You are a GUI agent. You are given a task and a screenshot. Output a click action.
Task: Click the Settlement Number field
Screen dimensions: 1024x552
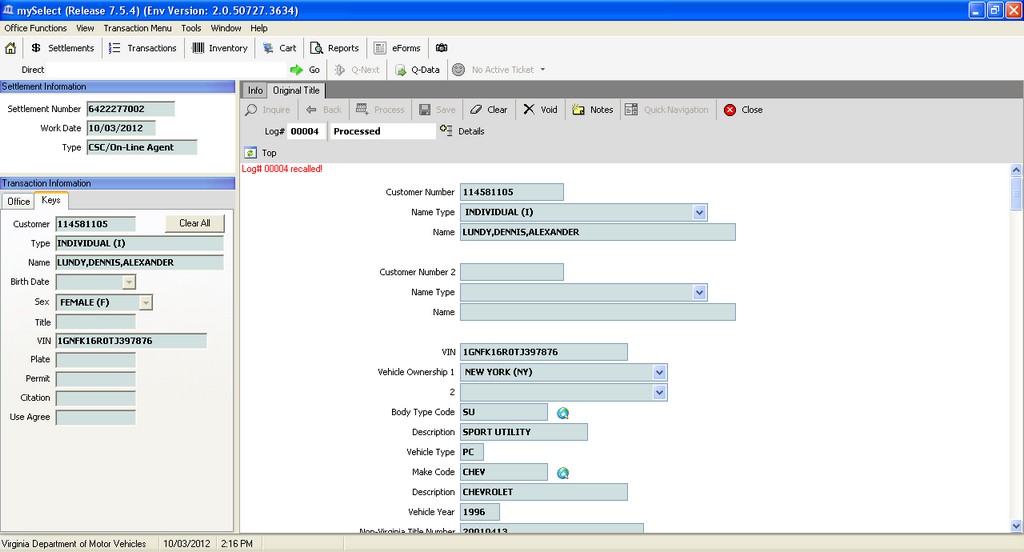pos(131,109)
